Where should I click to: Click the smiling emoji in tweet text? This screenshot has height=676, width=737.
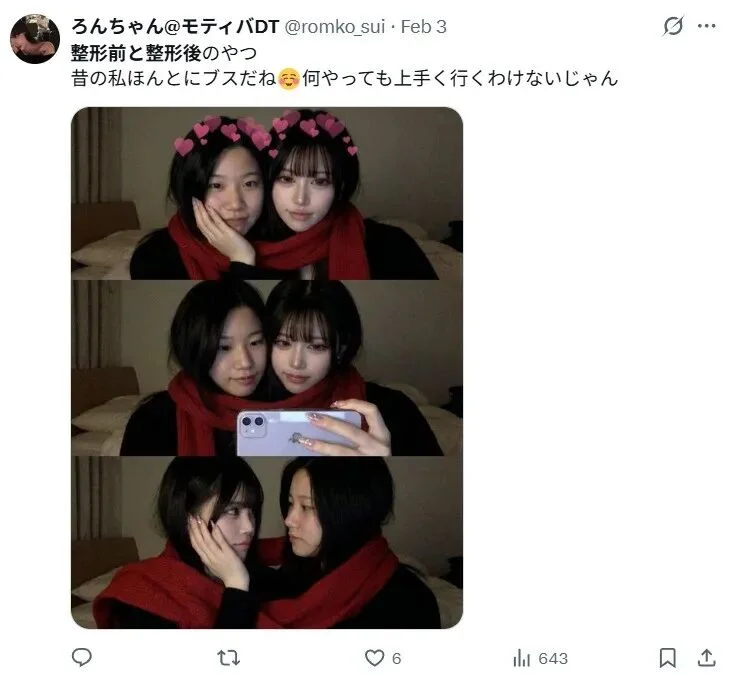(x=289, y=79)
